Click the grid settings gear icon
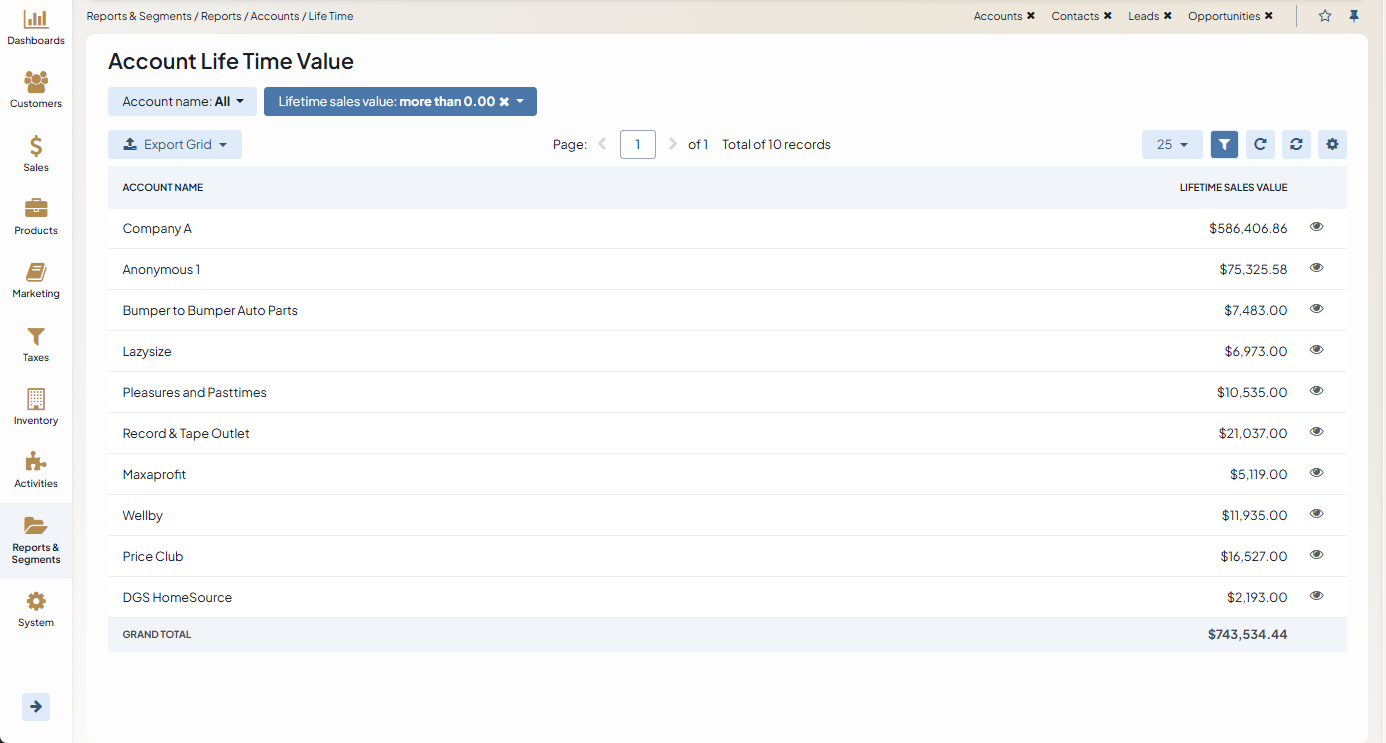Image resolution: width=1386 pixels, height=743 pixels. (x=1332, y=145)
